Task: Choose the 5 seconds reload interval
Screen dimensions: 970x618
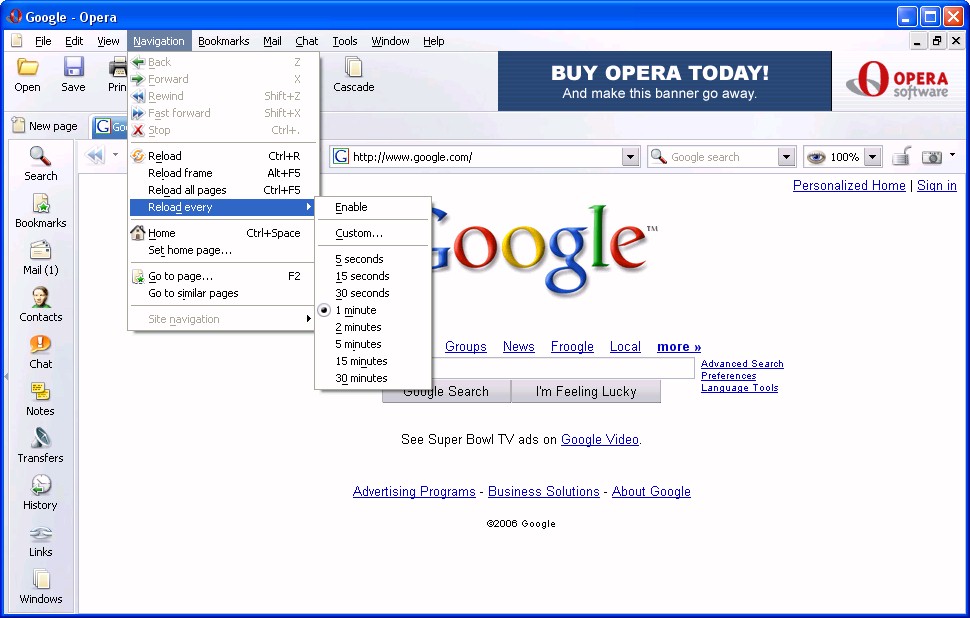Action: click(x=359, y=259)
